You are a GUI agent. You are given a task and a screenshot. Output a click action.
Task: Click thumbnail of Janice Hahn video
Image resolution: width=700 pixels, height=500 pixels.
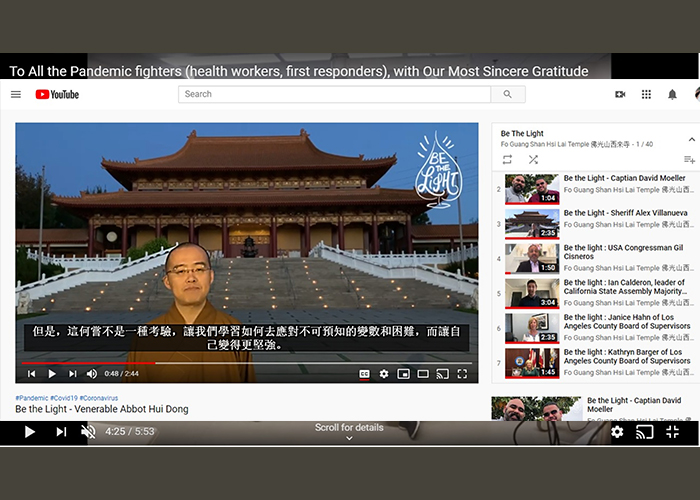tap(532, 328)
